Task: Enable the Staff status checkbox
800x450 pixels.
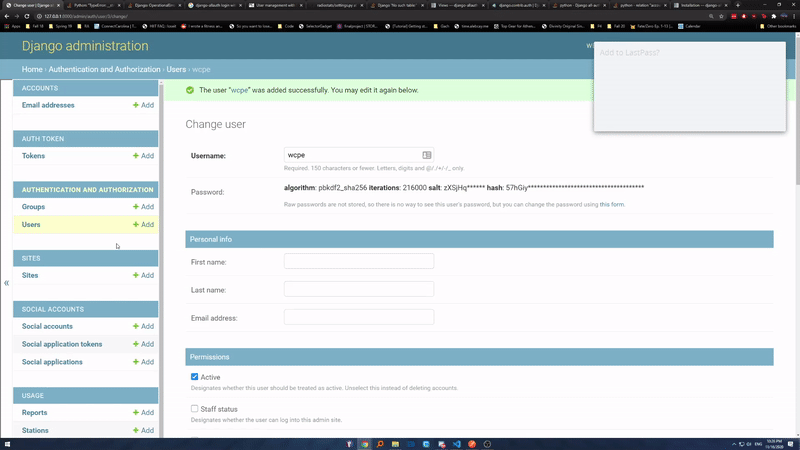Action: tap(194, 409)
